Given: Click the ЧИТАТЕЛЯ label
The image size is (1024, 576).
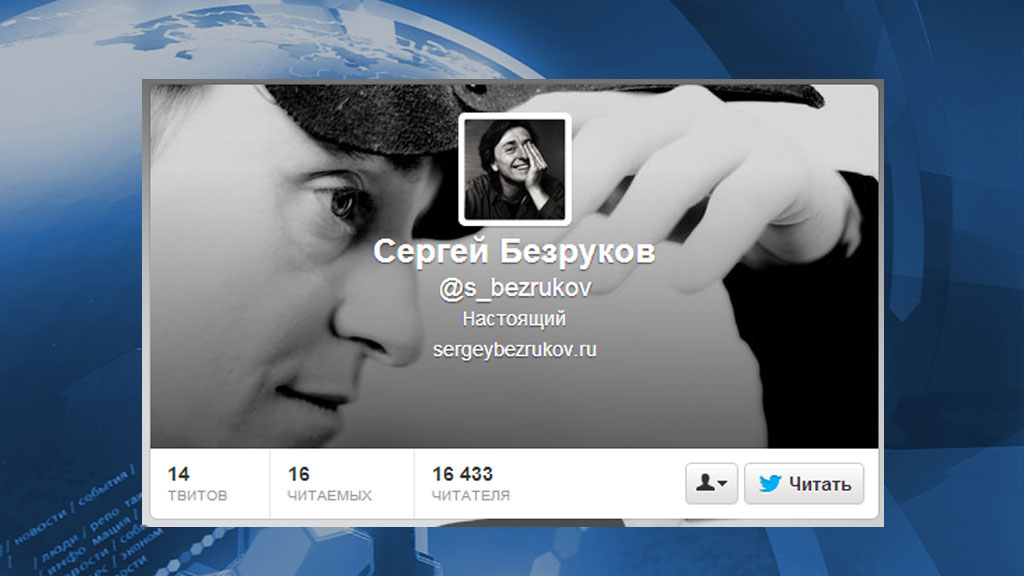Looking at the screenshot, I should coord(471,496).
